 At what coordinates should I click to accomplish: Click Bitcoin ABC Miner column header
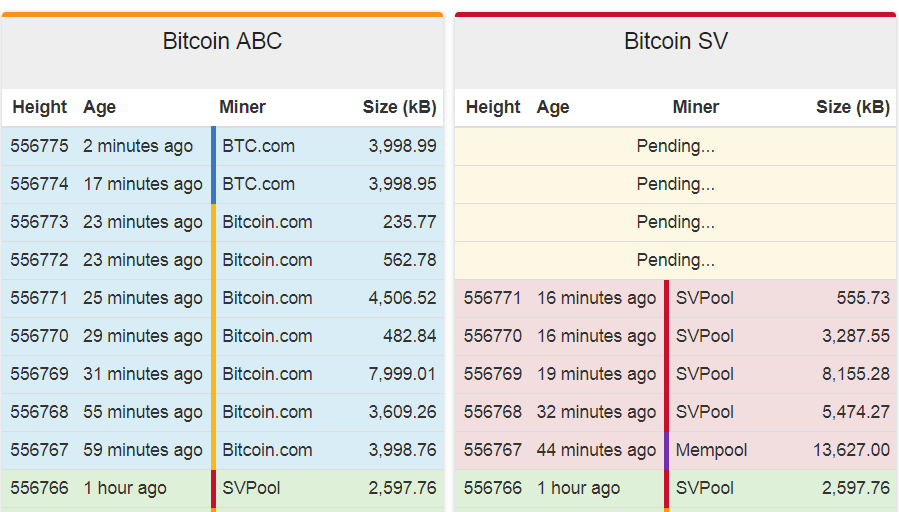coord(242,107)
